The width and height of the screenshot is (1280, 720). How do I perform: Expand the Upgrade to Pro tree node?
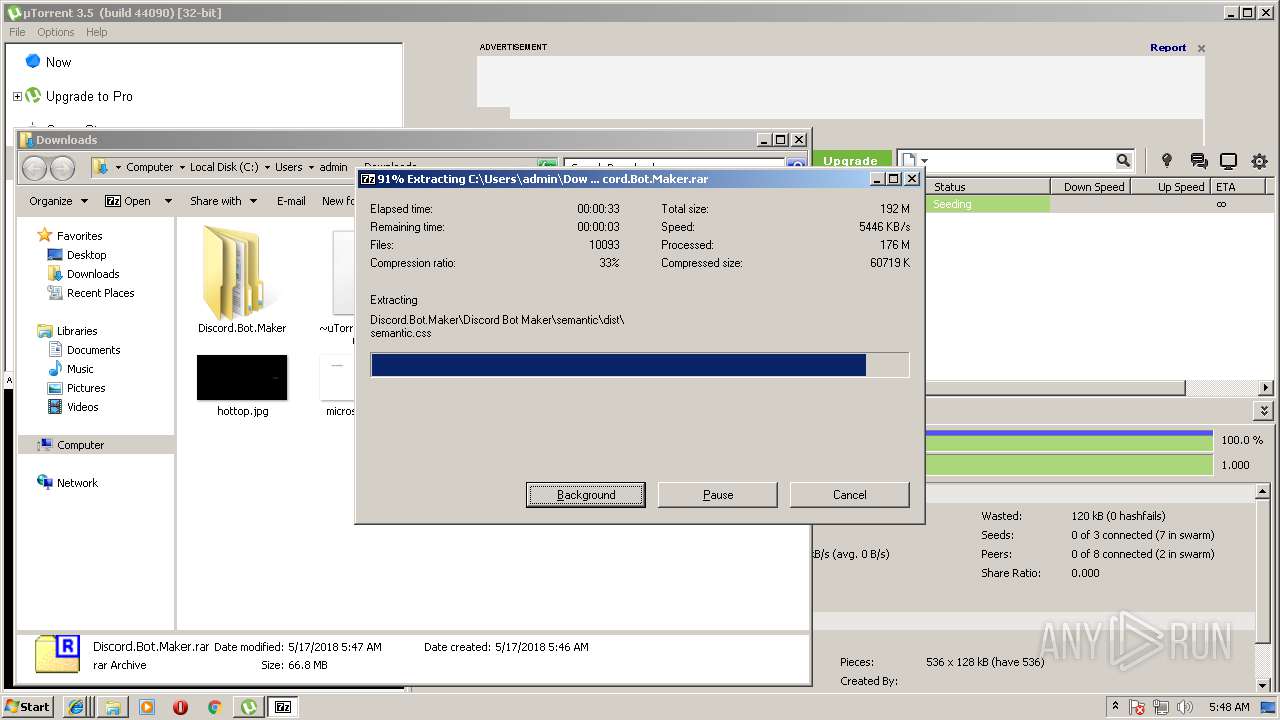click(x=17, y=97)
